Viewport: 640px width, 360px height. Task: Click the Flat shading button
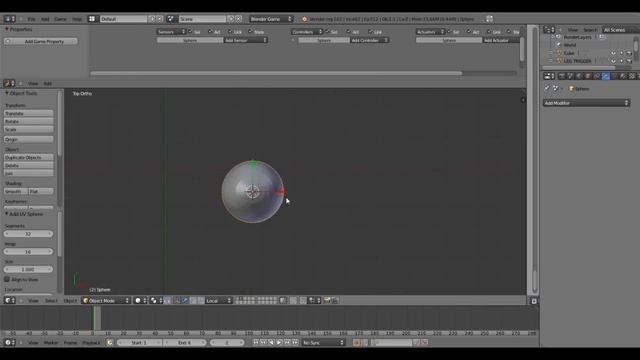click(41, 191)
